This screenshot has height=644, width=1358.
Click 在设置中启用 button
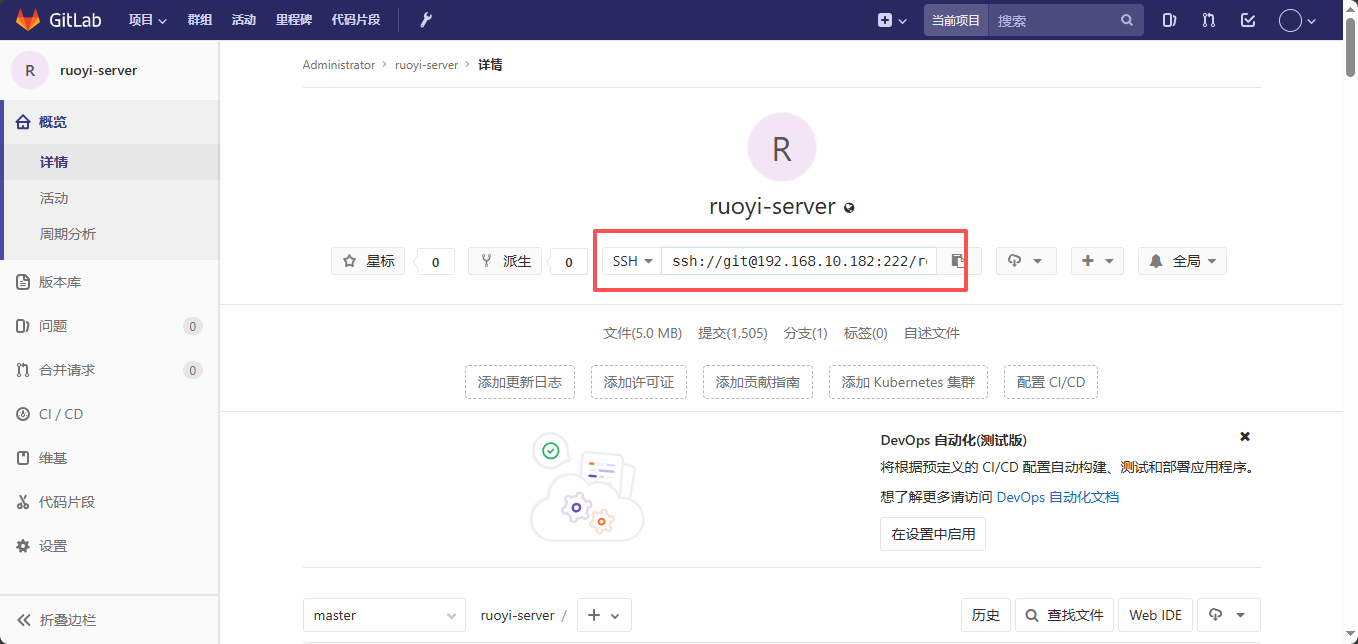(x=933, y=534)
